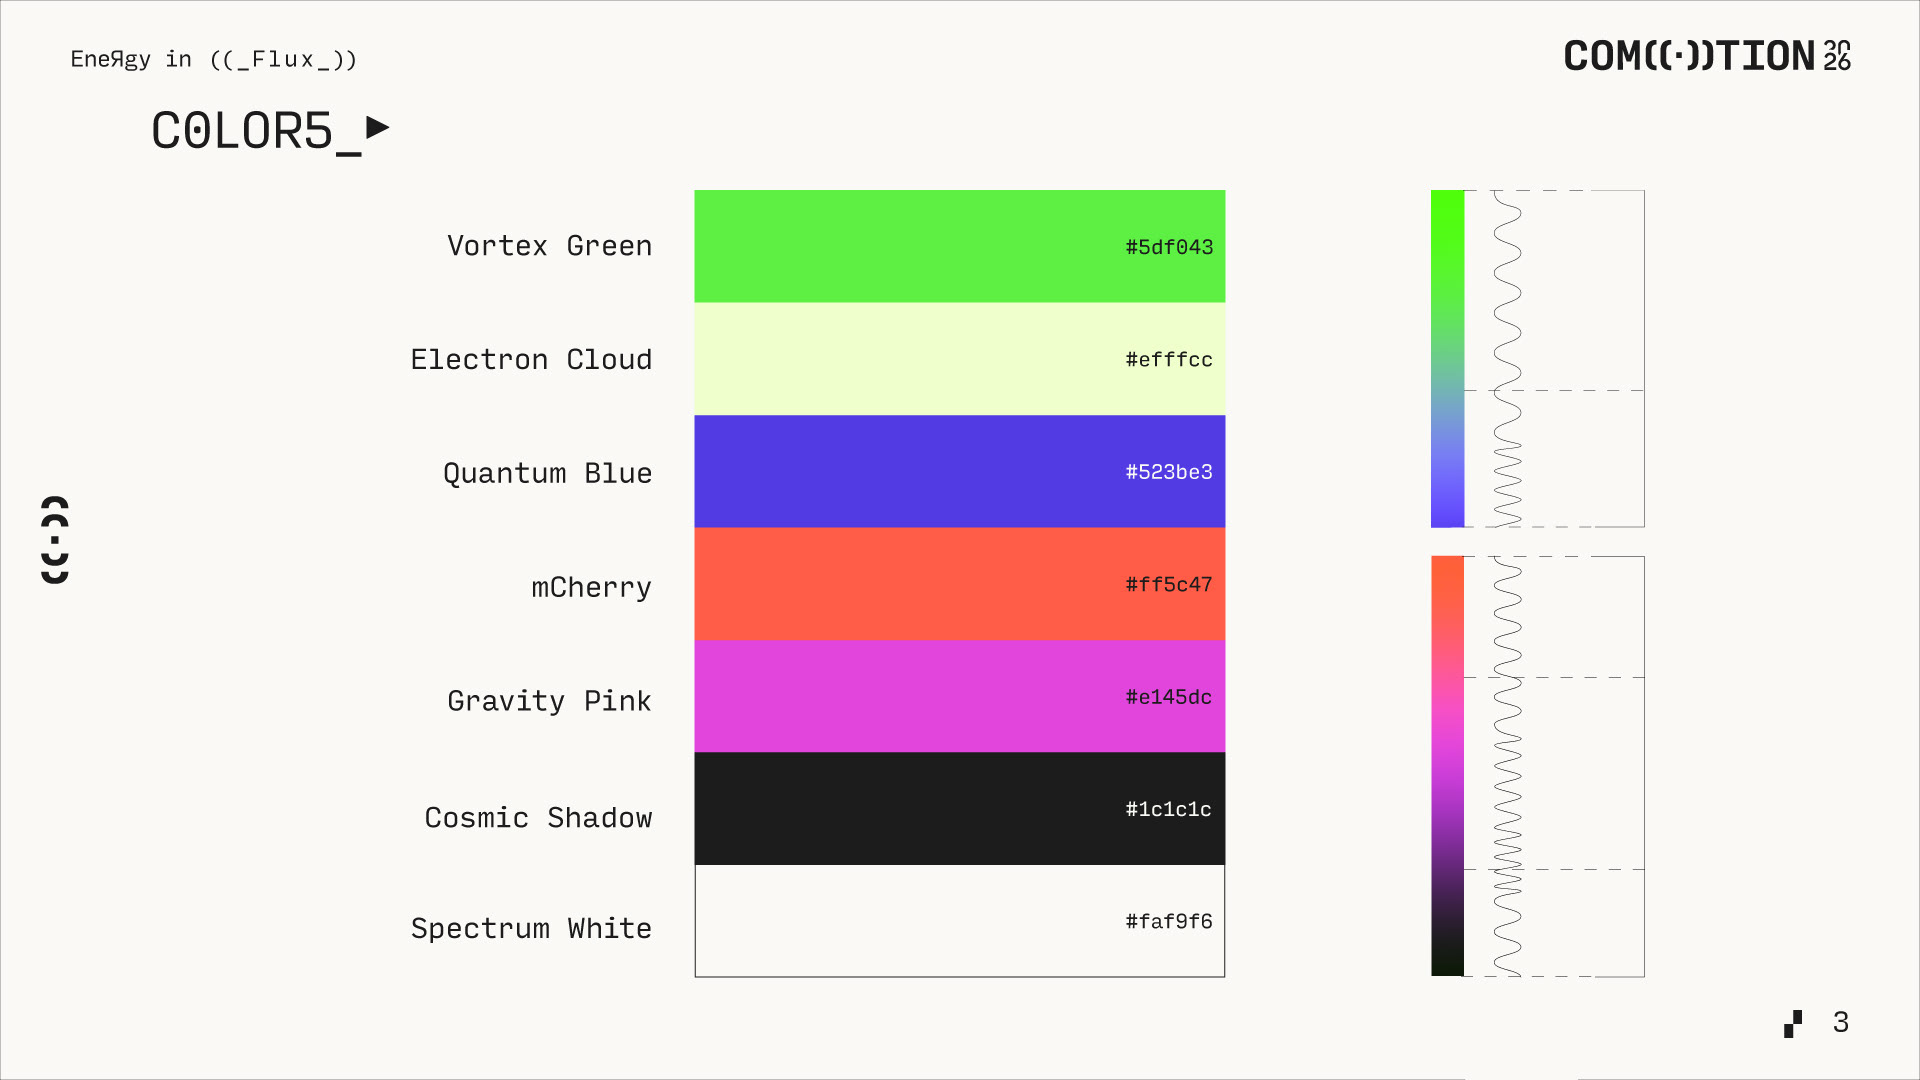Click the Gravity Pink swatch
Screen dimensions: 1920x1080
tap(900, 696)
